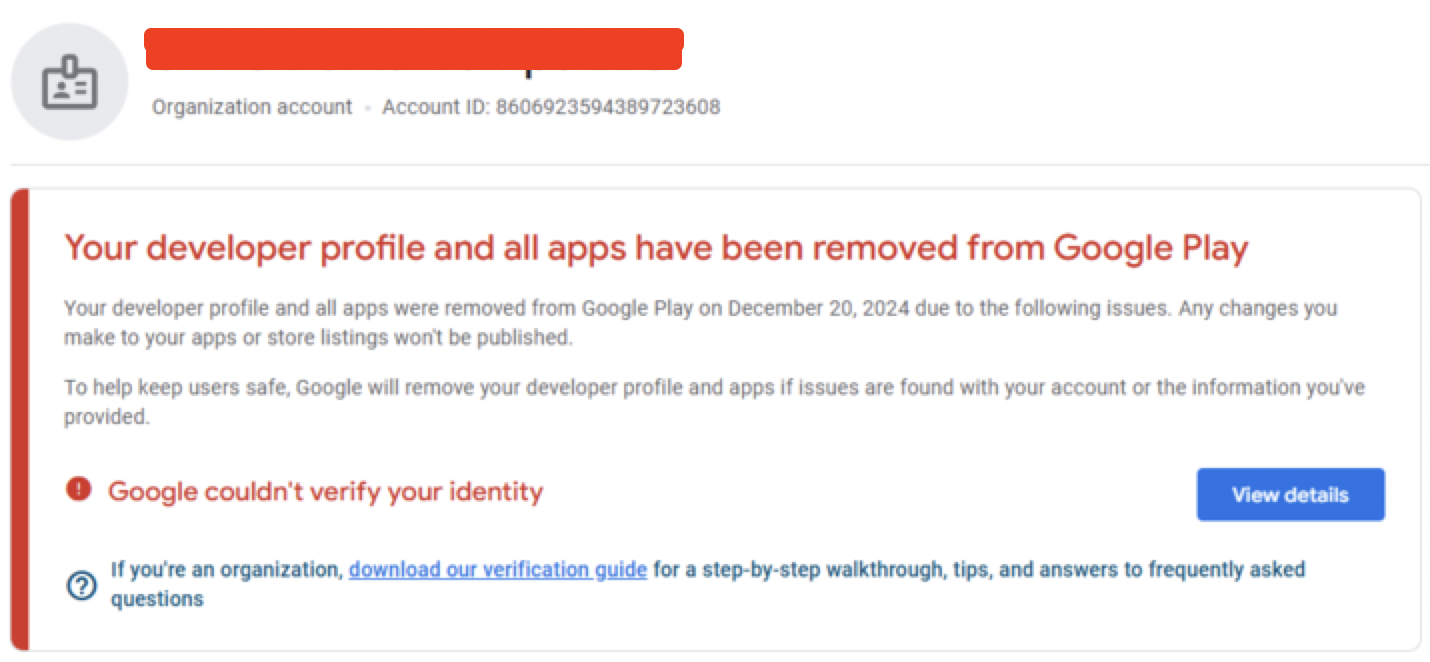Click the removed from Google Play headline
This screenshot has height=662, width=1430.
point(656,247)
